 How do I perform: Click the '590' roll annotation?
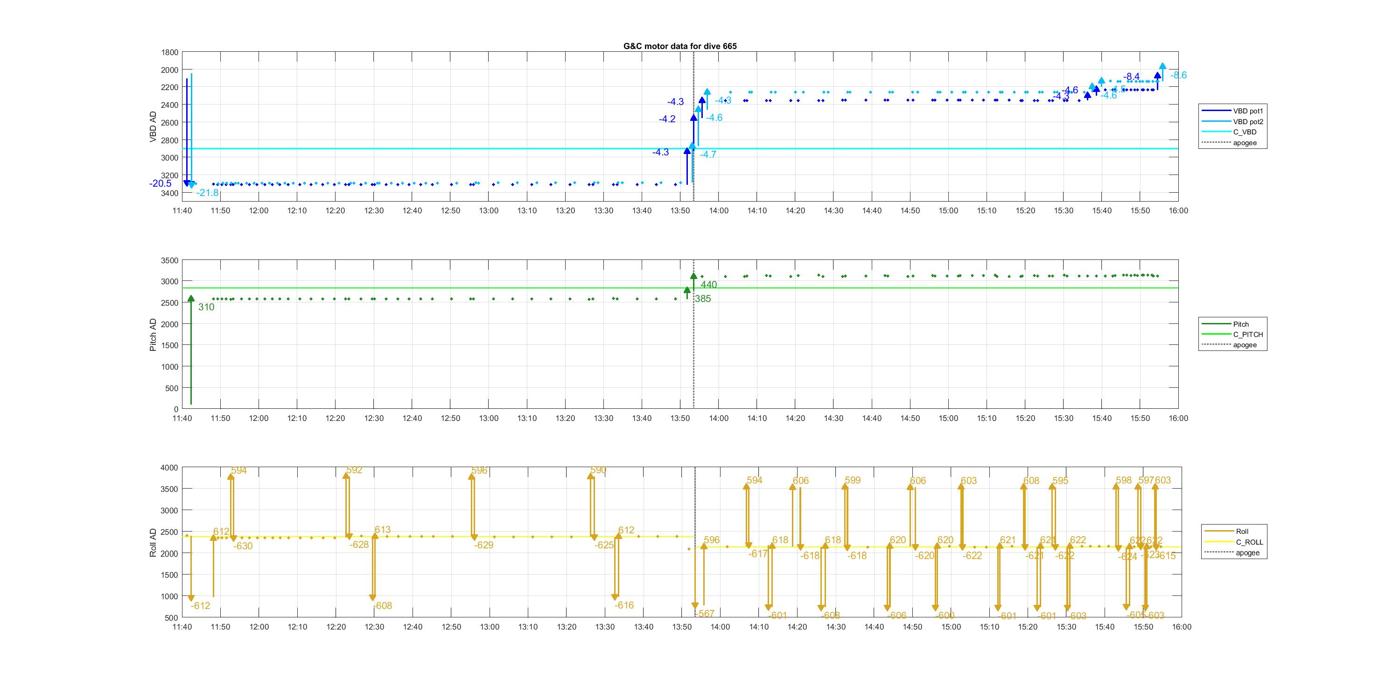pos(599,470)
